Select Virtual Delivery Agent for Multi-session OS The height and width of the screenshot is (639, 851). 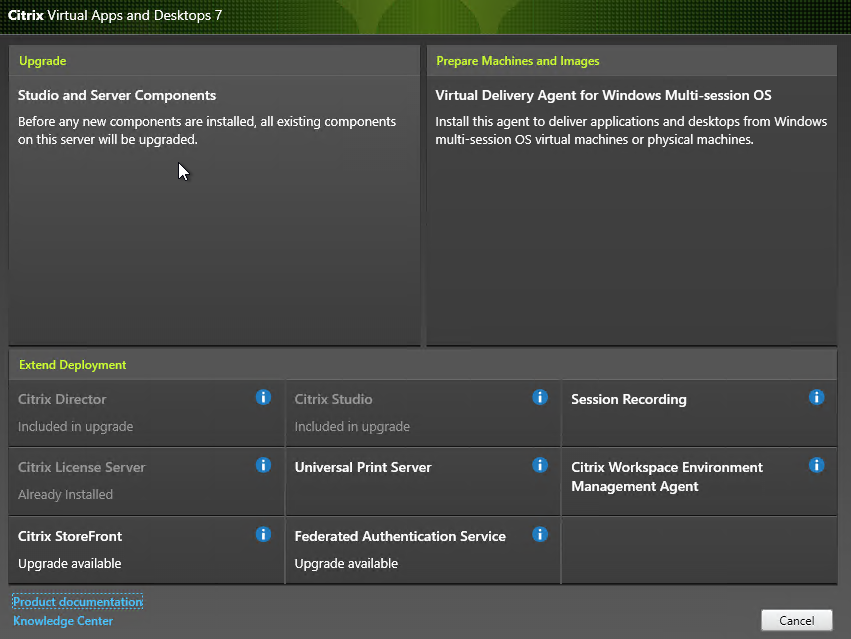(632, 210)
